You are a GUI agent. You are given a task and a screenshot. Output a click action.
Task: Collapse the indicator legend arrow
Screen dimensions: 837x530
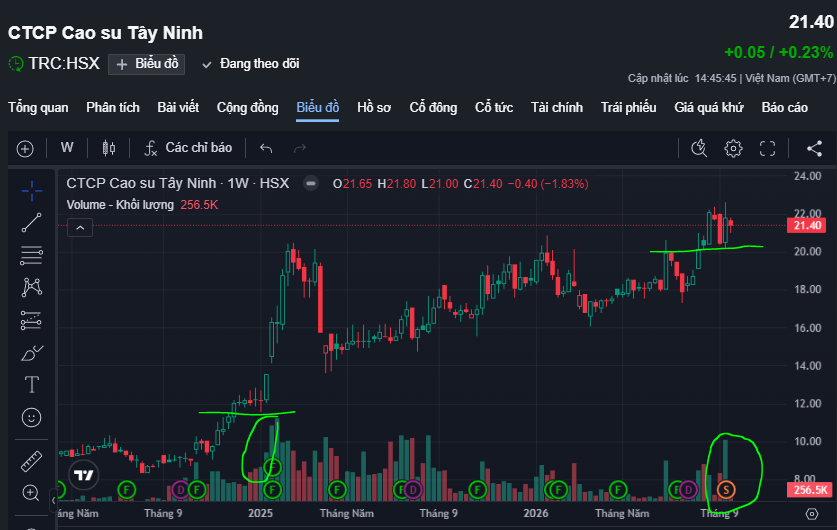(80, 228)
